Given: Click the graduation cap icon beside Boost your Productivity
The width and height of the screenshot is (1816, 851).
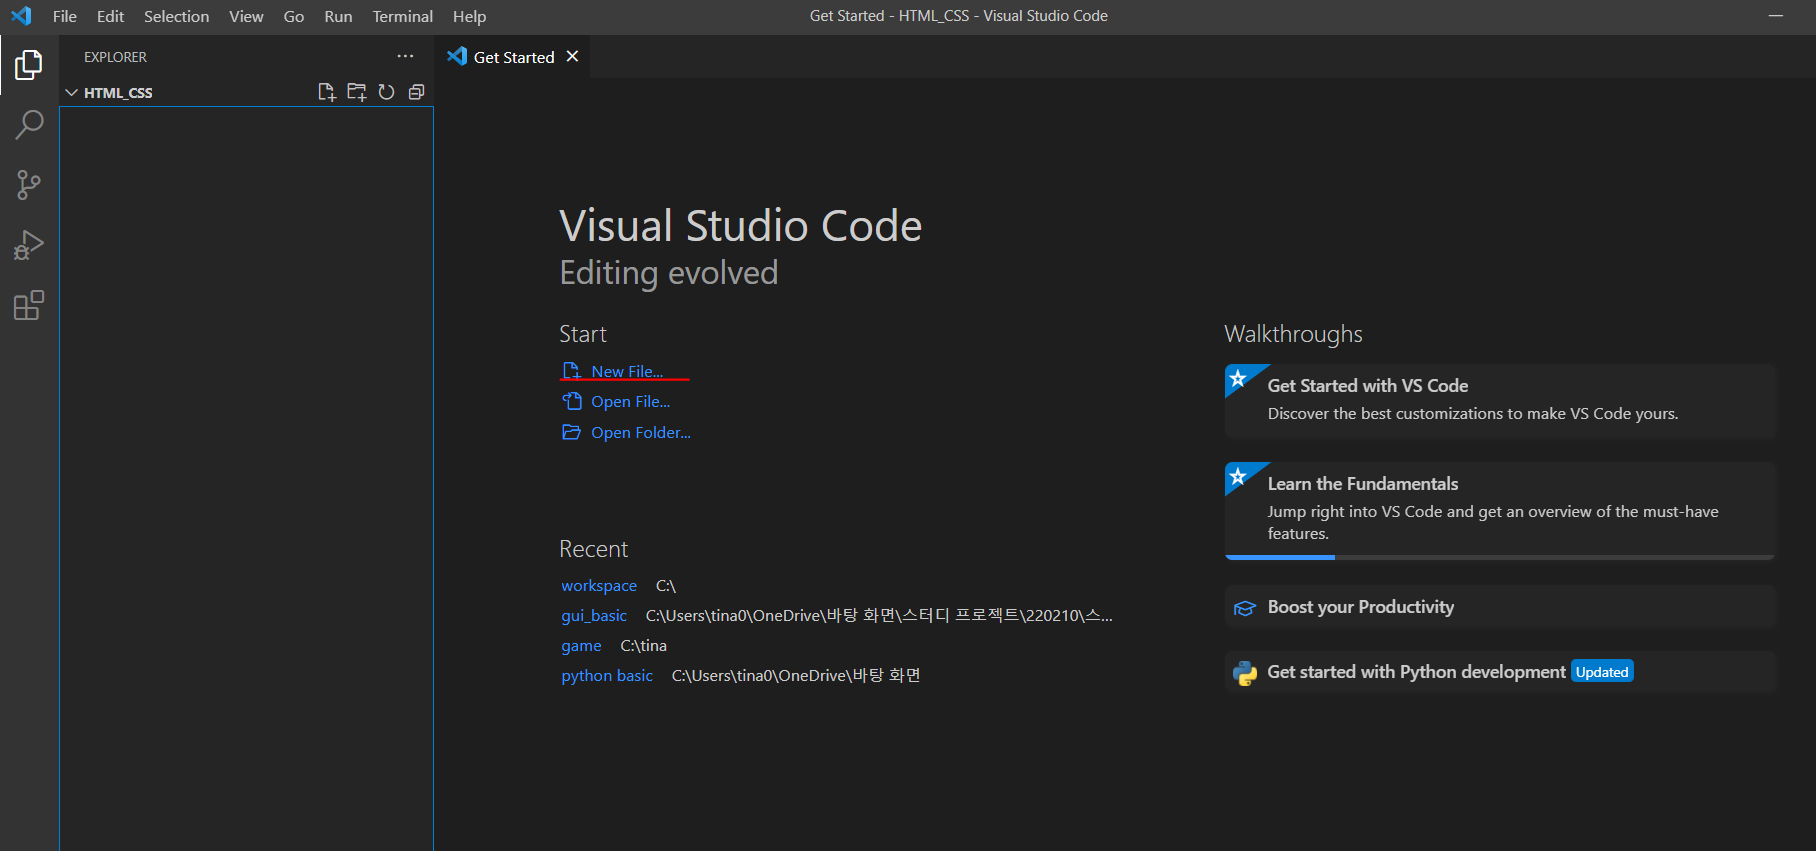Looking at the screenshot, I should tap(1245, 608).
